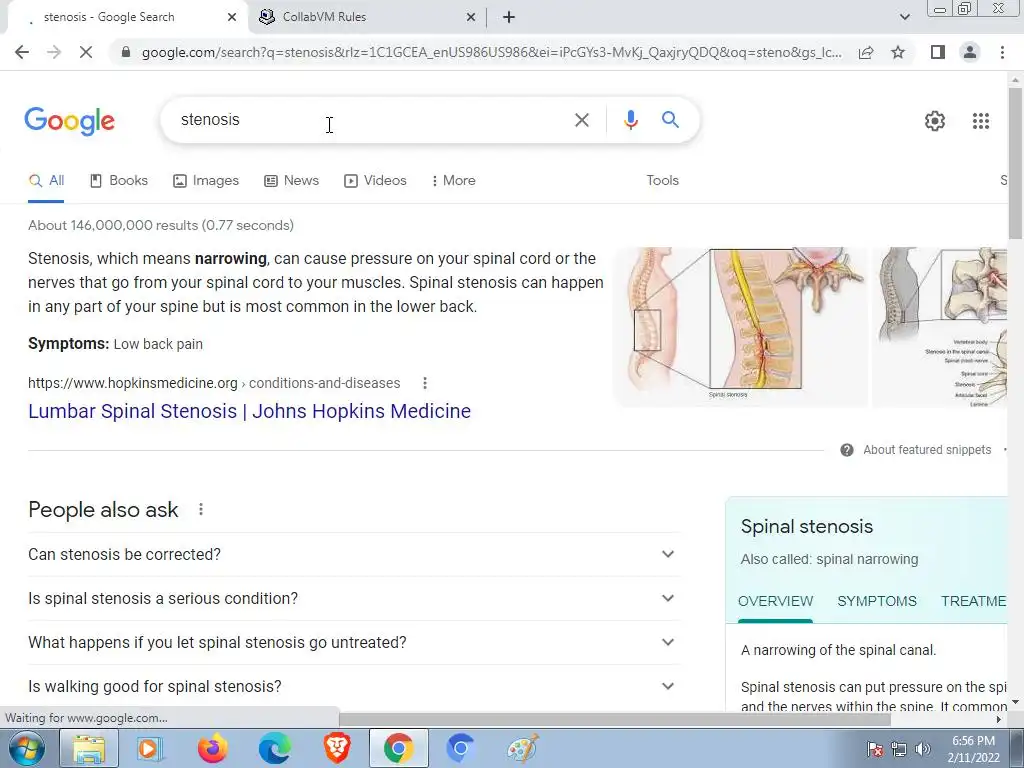
Task: Select OVERVIEW tab in Spinal stenosis panel
Action: (x=775, y=601)
